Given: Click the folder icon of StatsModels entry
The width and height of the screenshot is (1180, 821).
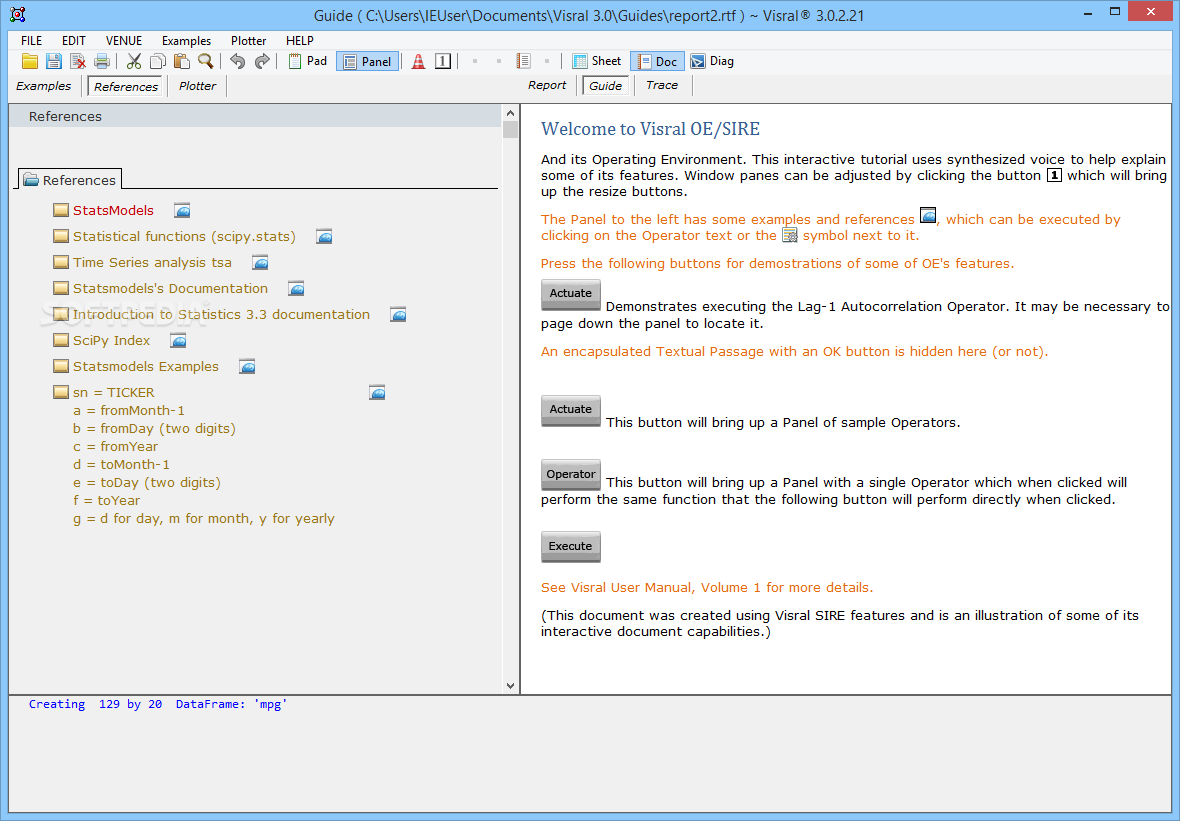Looking at the screenshot, I should (61, 210).
